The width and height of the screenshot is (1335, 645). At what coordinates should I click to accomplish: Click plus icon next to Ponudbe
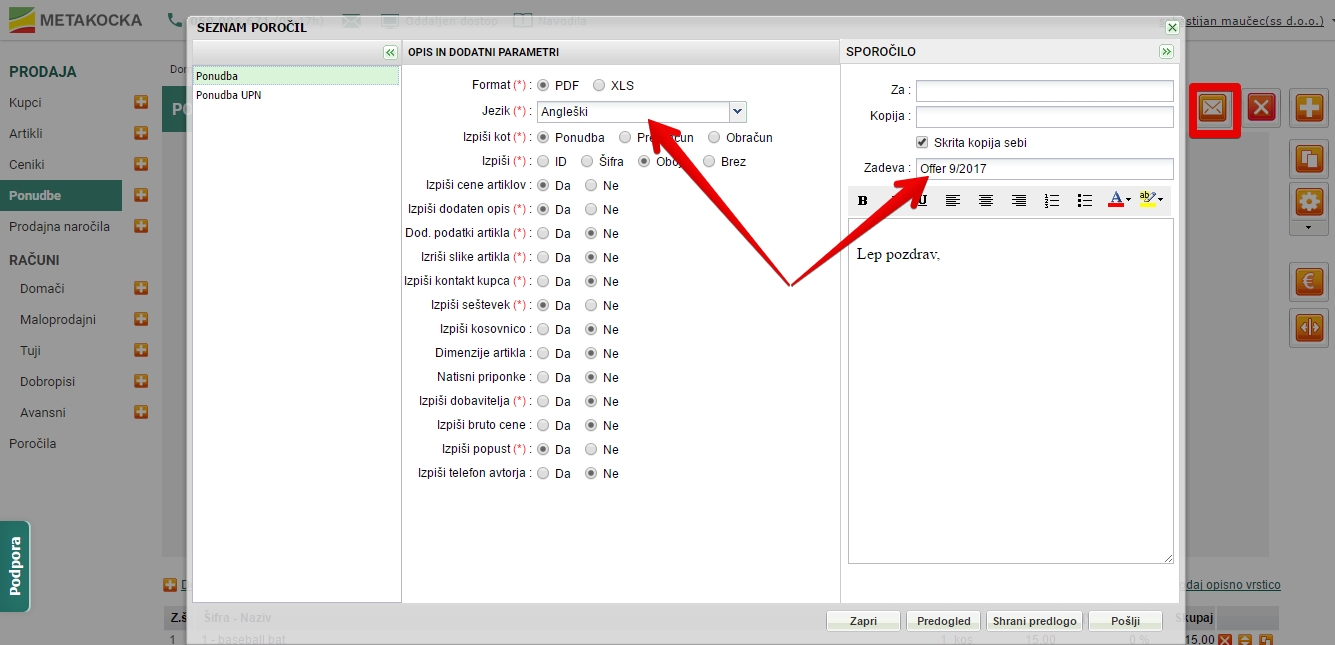[x=141, y=195]
